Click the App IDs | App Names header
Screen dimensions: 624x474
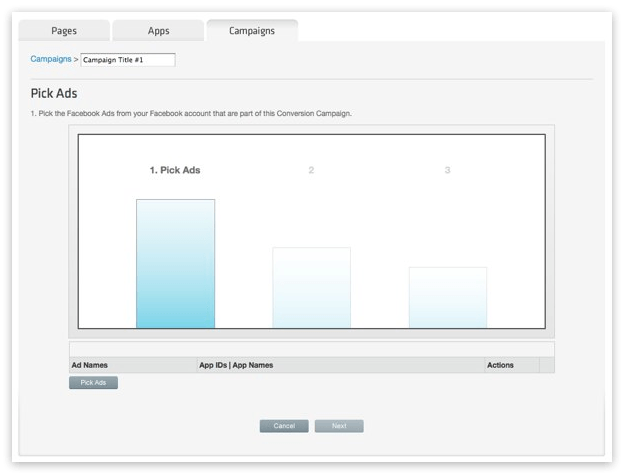[341, 365]
